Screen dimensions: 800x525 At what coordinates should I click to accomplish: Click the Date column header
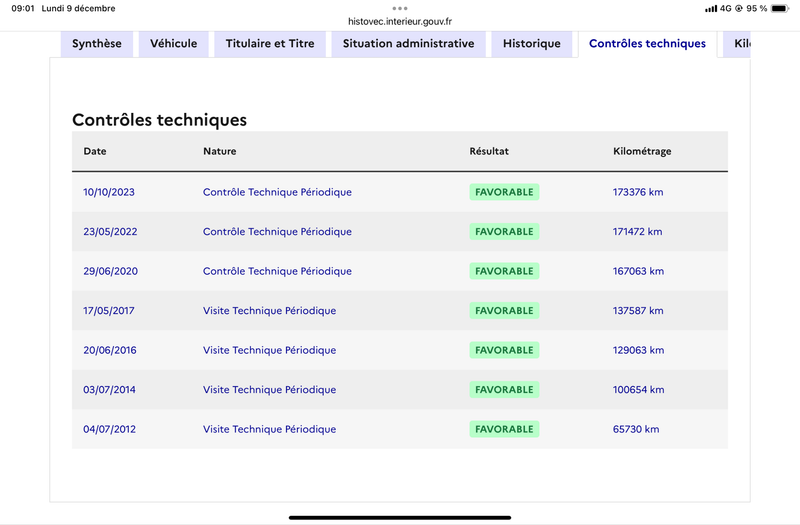(x=95, y=151)
